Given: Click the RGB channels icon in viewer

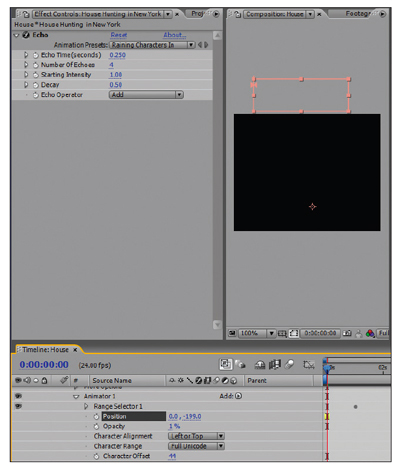Looking at the screenshot, I should point(370,333).
